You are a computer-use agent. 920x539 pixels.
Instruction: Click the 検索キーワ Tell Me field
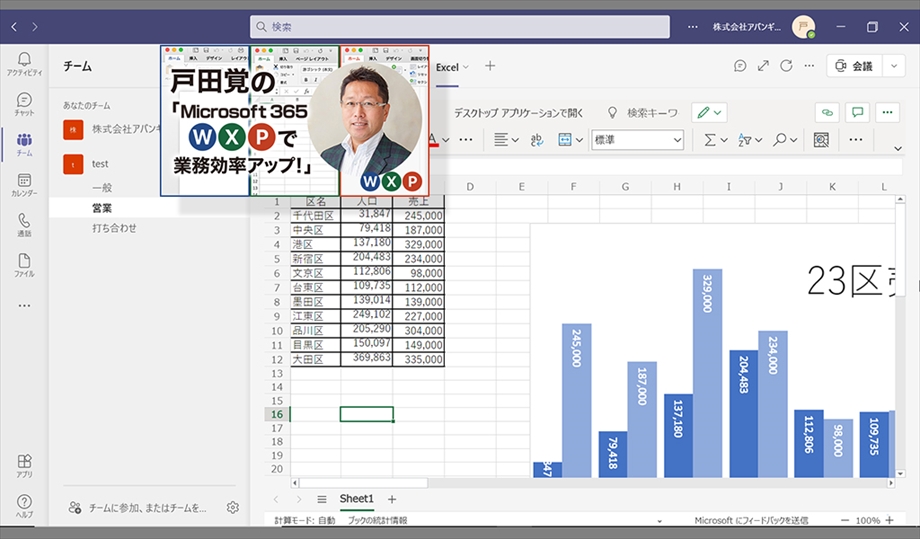(652, 113)
